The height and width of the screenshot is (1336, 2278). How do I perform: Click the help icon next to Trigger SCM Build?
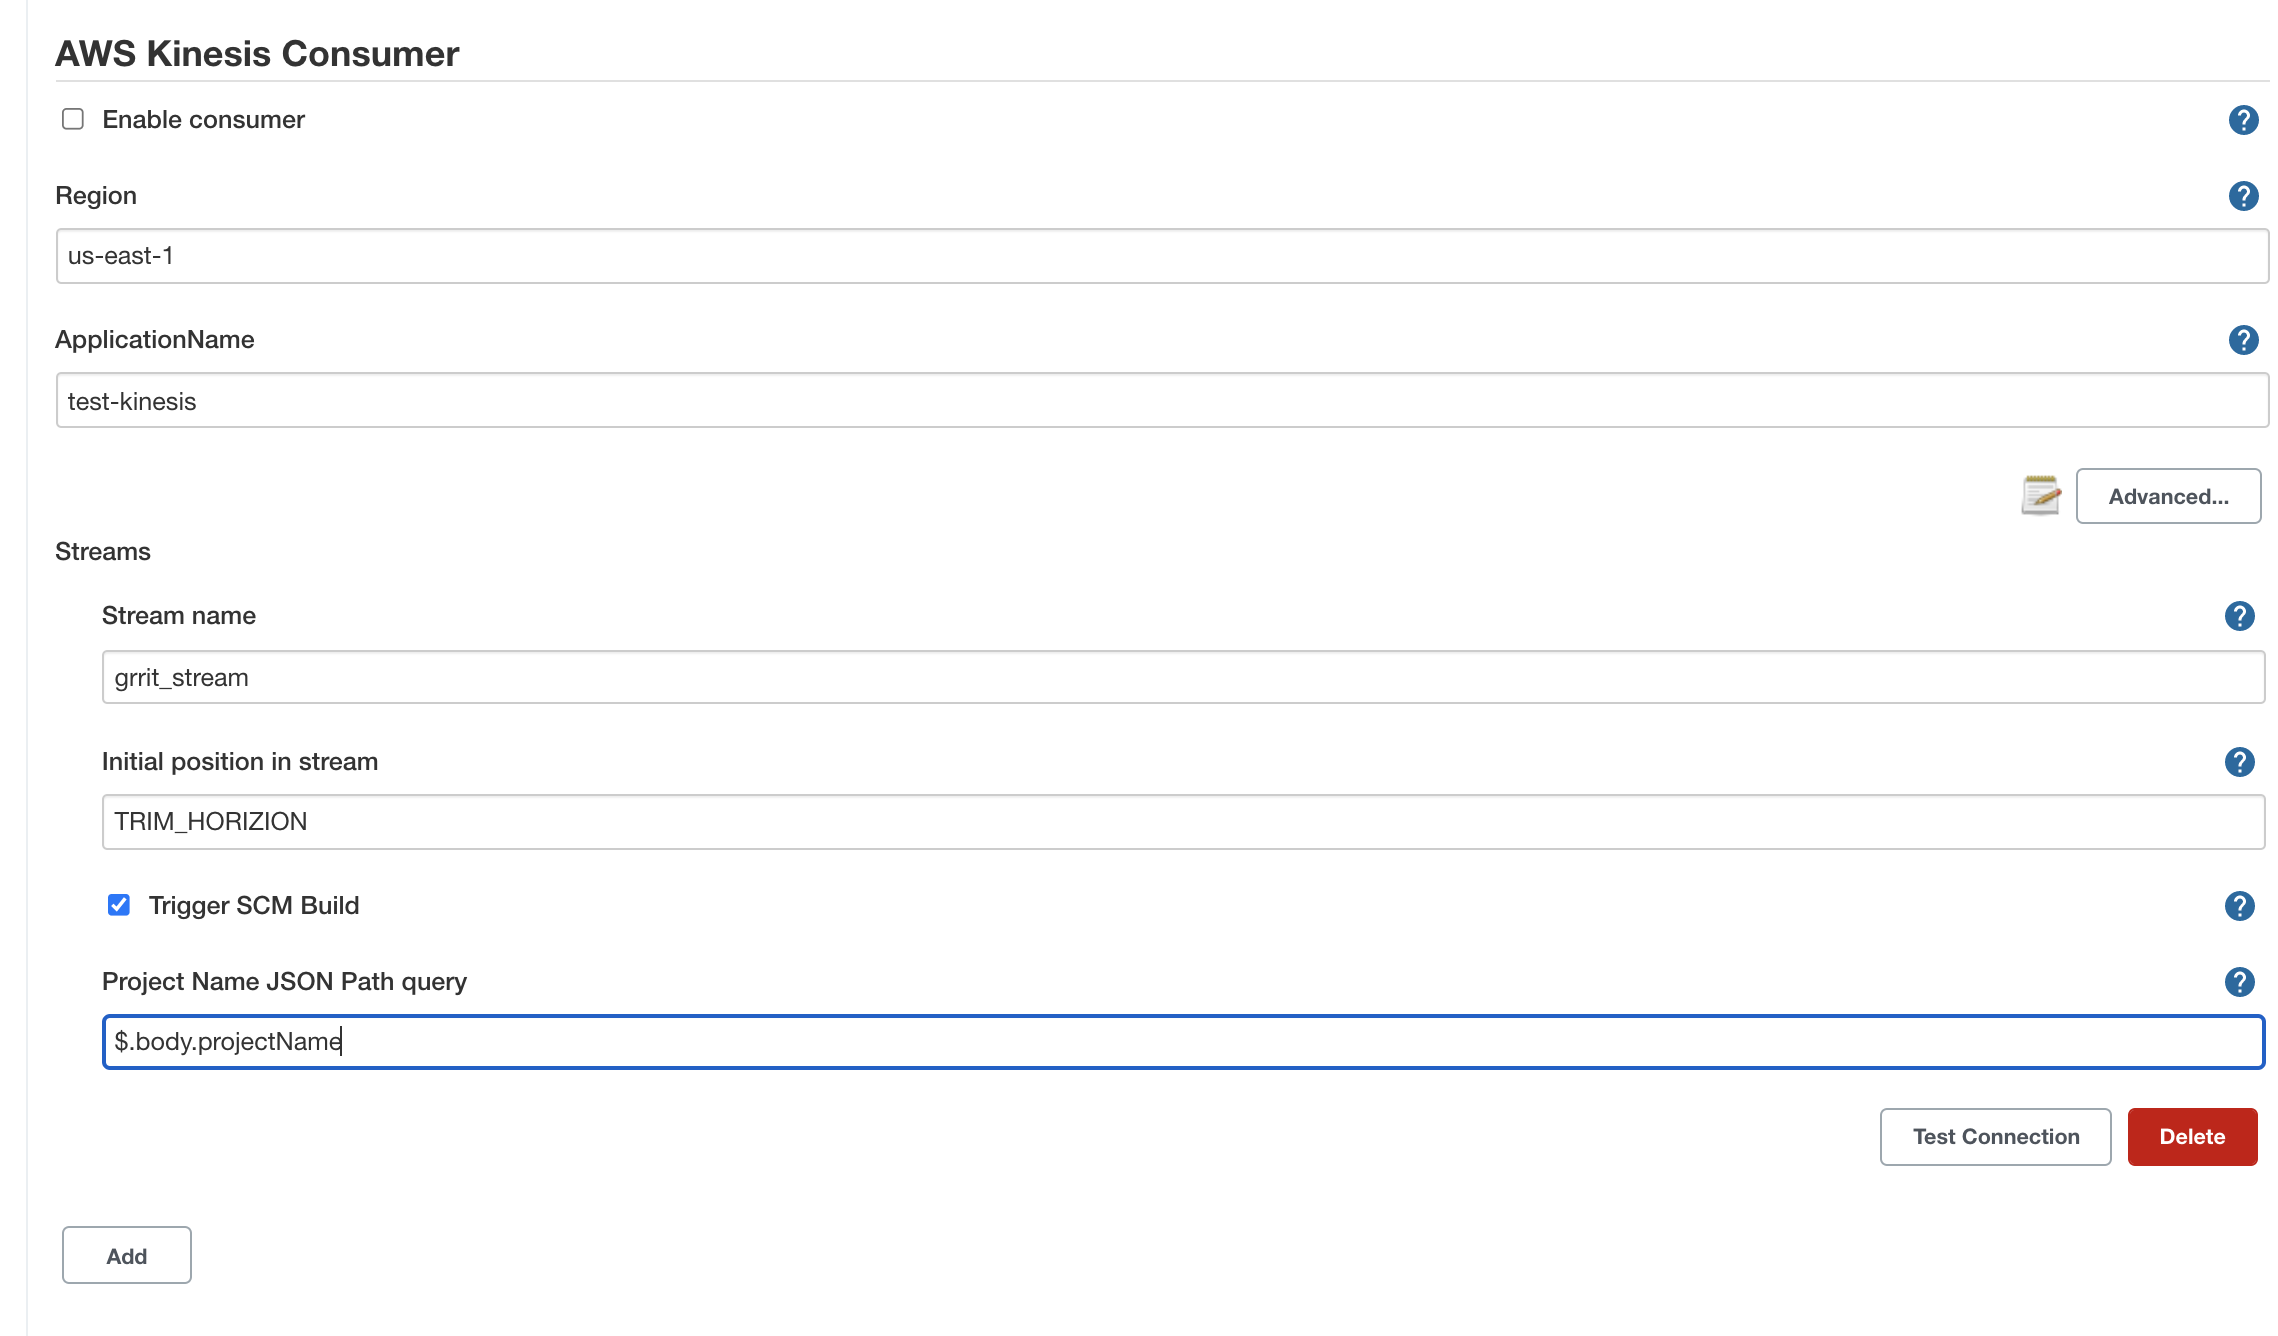pyautogui.click(x=2240, y=905)
